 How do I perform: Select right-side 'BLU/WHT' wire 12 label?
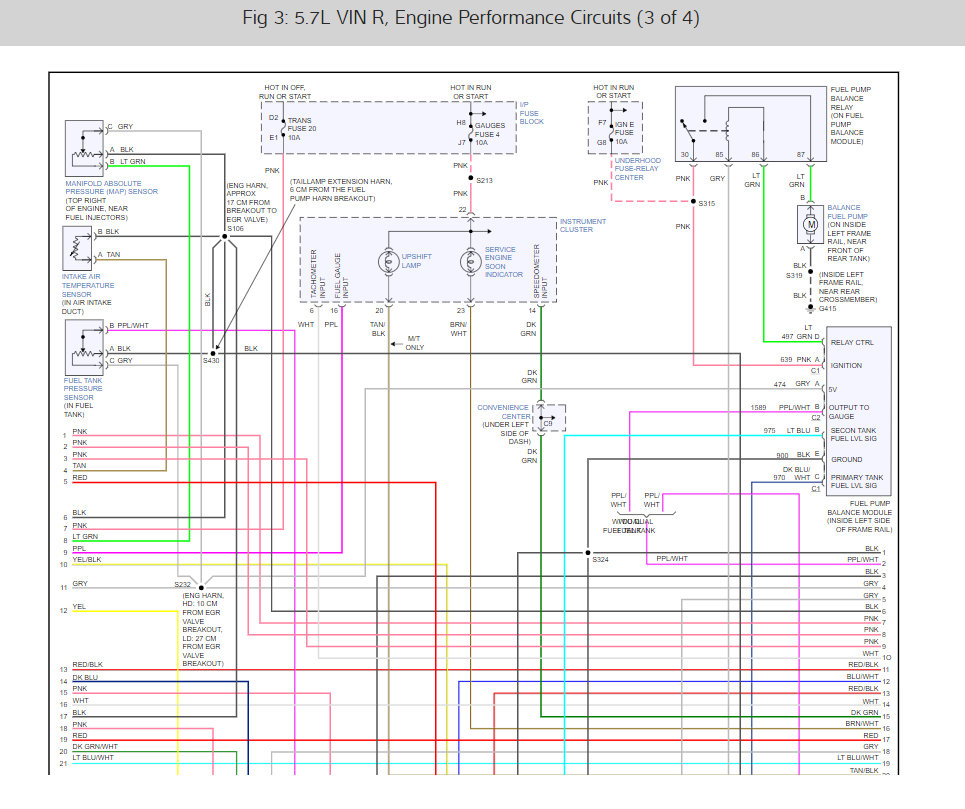862,676
